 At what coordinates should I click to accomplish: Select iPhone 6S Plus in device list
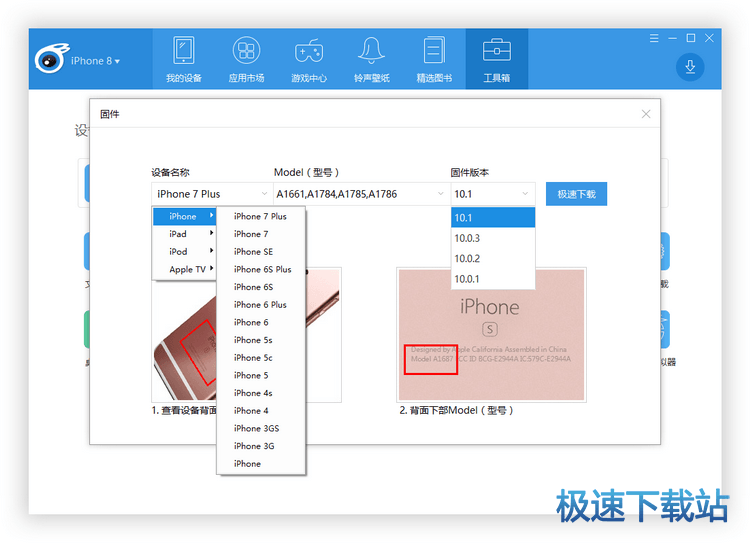(x=261, y=269)
